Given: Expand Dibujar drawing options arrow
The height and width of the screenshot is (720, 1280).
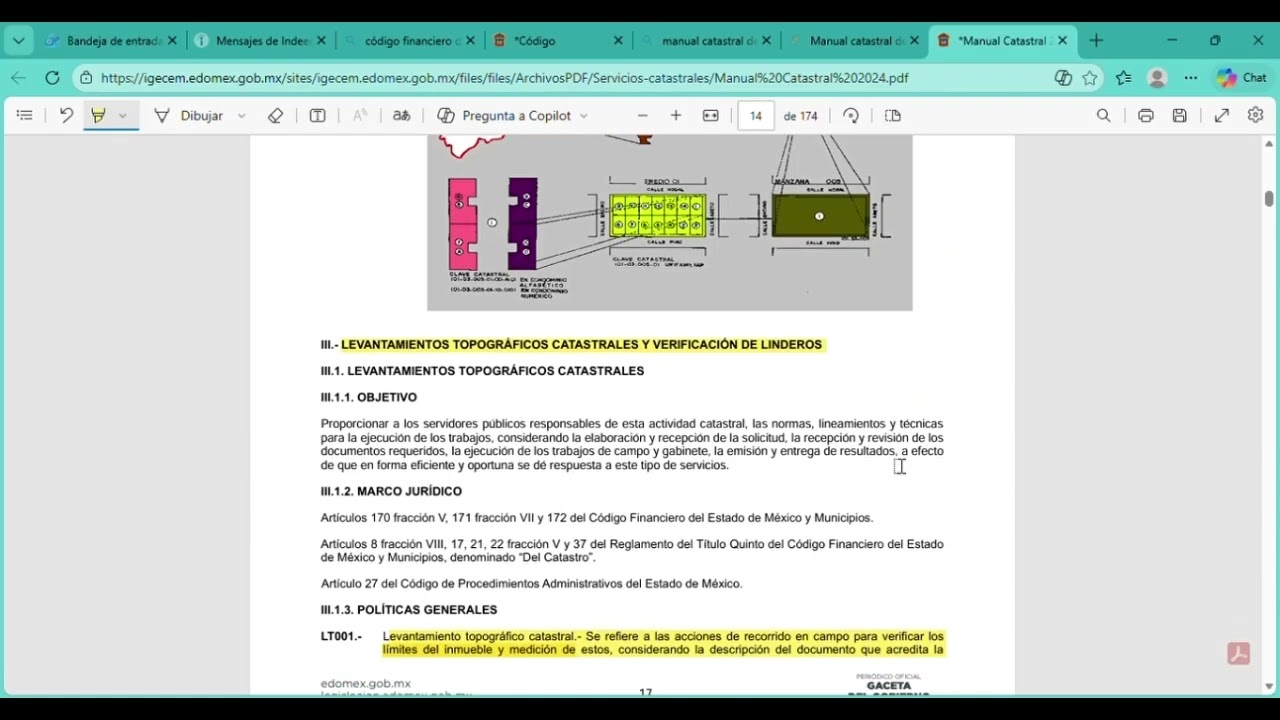Looking at the screenshot, I should pyautogui.click(x=241, y=116).
